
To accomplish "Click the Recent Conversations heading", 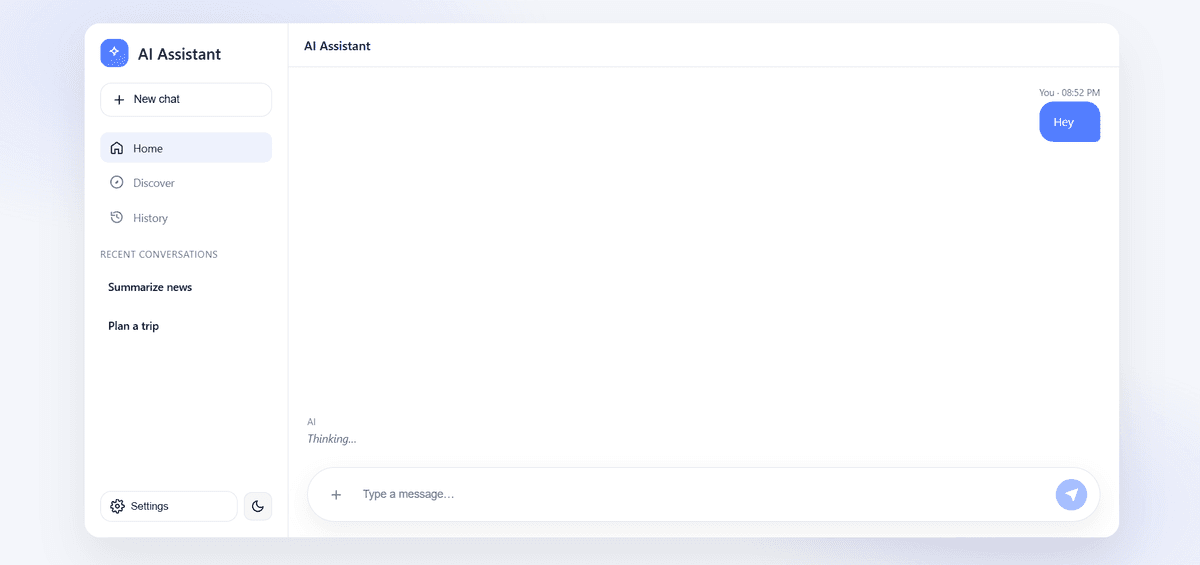I will [x=159, y=255].
